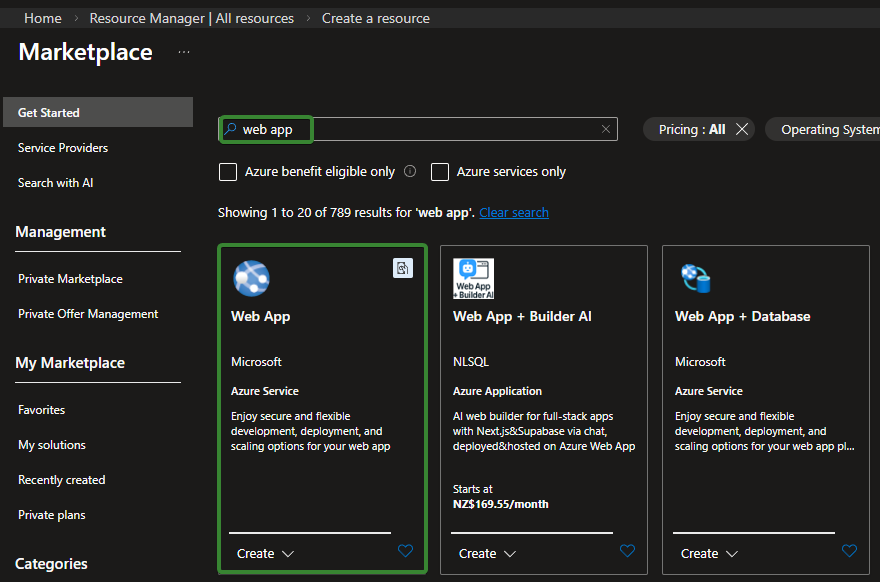Open Azure benefit eligible info icon
Image resolution: width=880 pixels, height=582 pixels.
(410, 172)
